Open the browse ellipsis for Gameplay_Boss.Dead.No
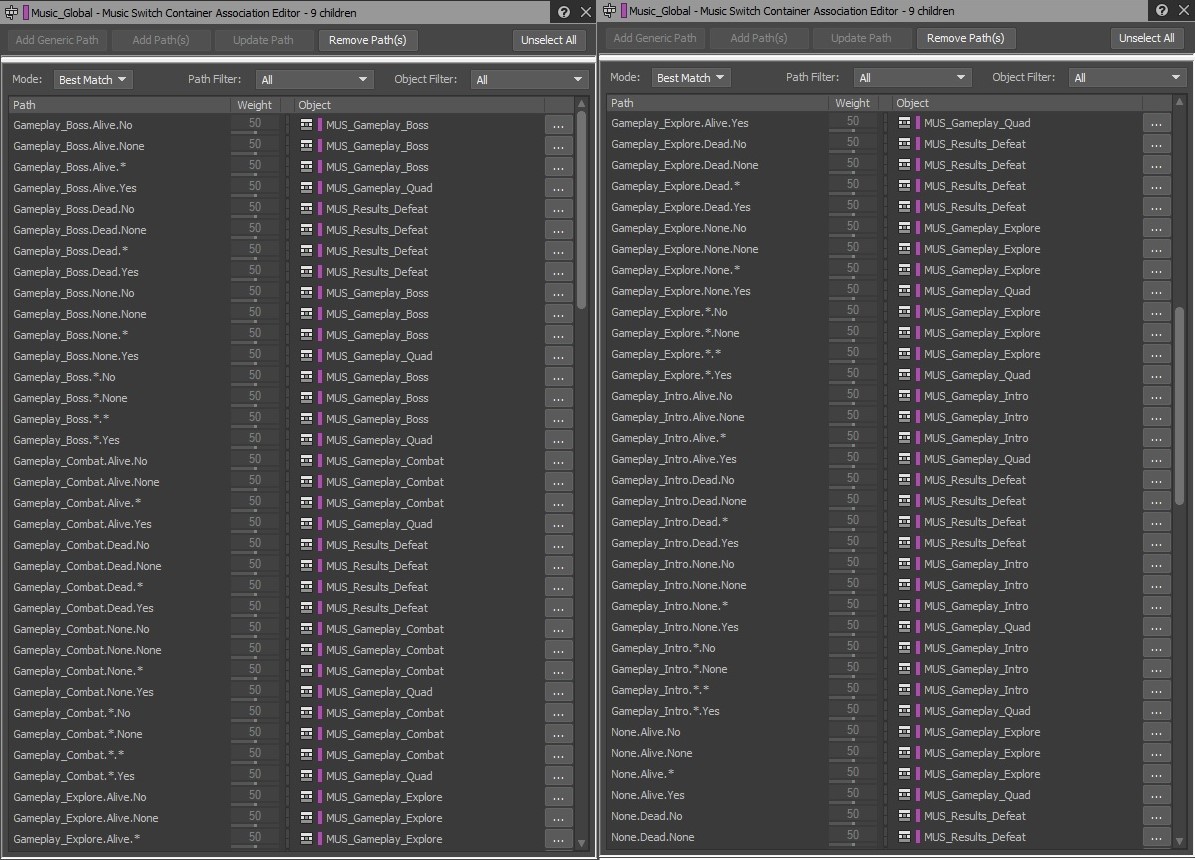This screenshot has height=860, width=1195. pos(557,209)
